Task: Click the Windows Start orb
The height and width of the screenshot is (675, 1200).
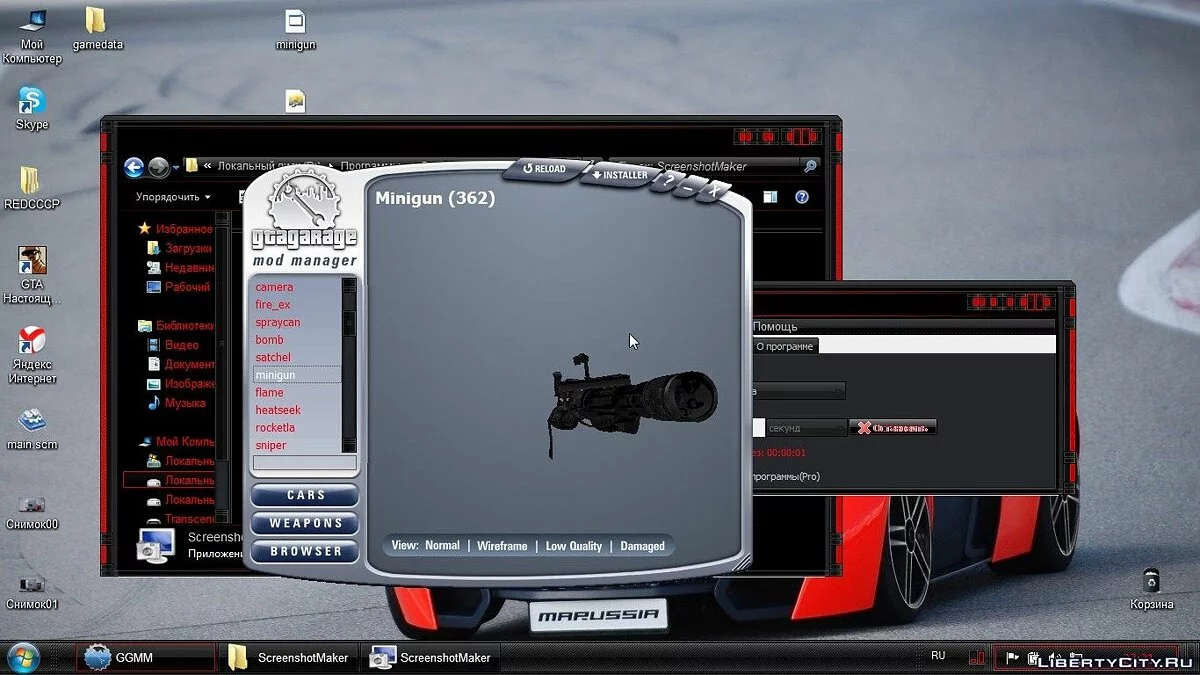Action: [x=22, y=657]
